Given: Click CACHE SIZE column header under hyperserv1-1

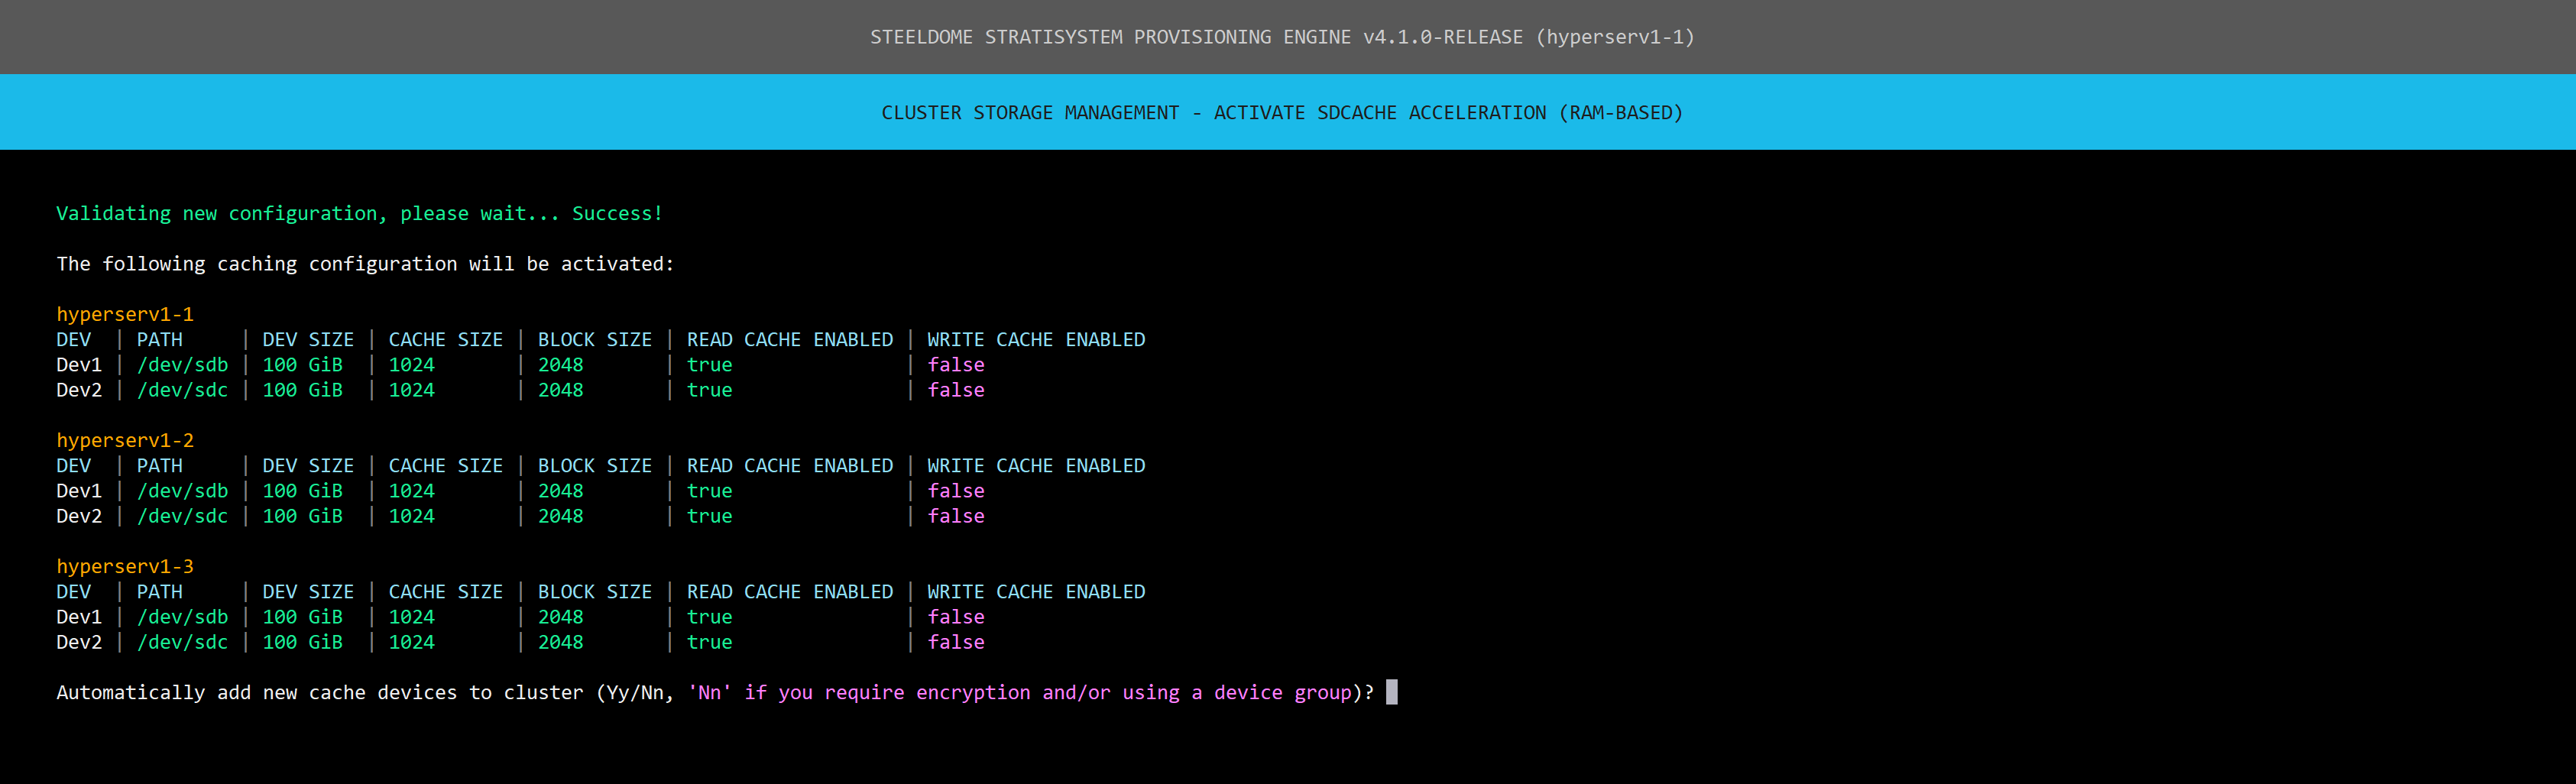Looking at the screenshot, I should 445,340.
